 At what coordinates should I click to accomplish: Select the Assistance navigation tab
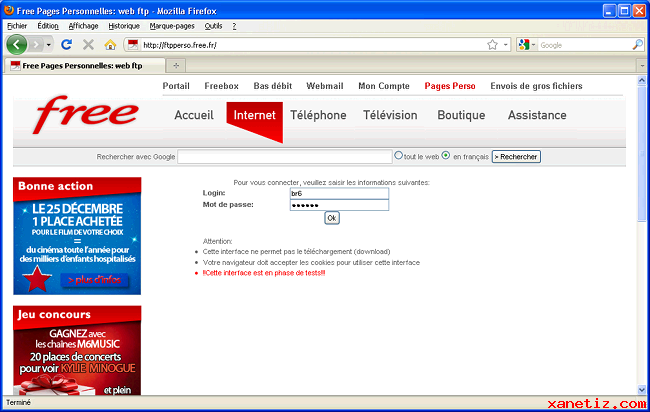537,115
